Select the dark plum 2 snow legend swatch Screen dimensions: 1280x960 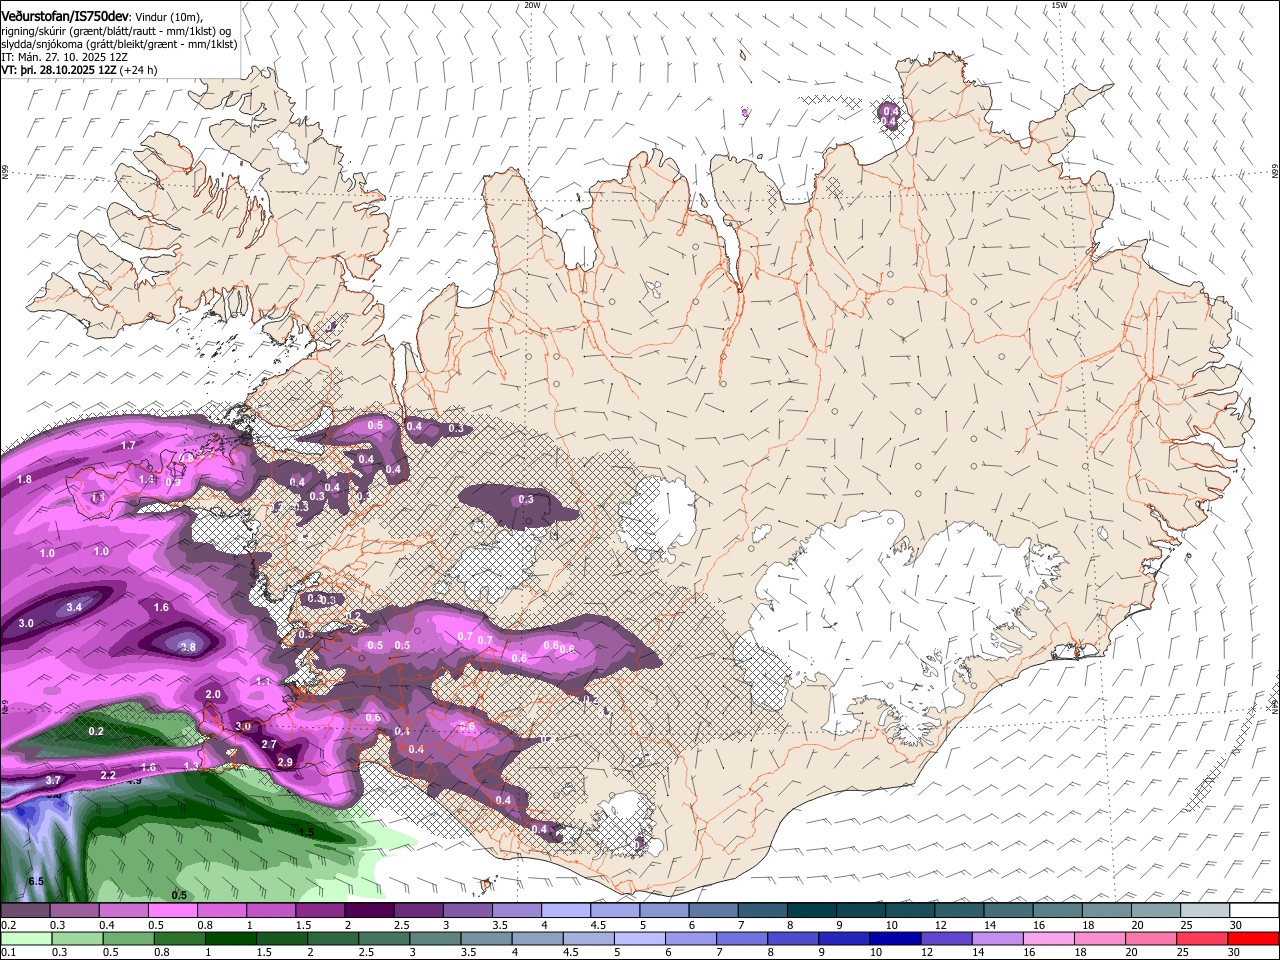[x=369, y=910]
